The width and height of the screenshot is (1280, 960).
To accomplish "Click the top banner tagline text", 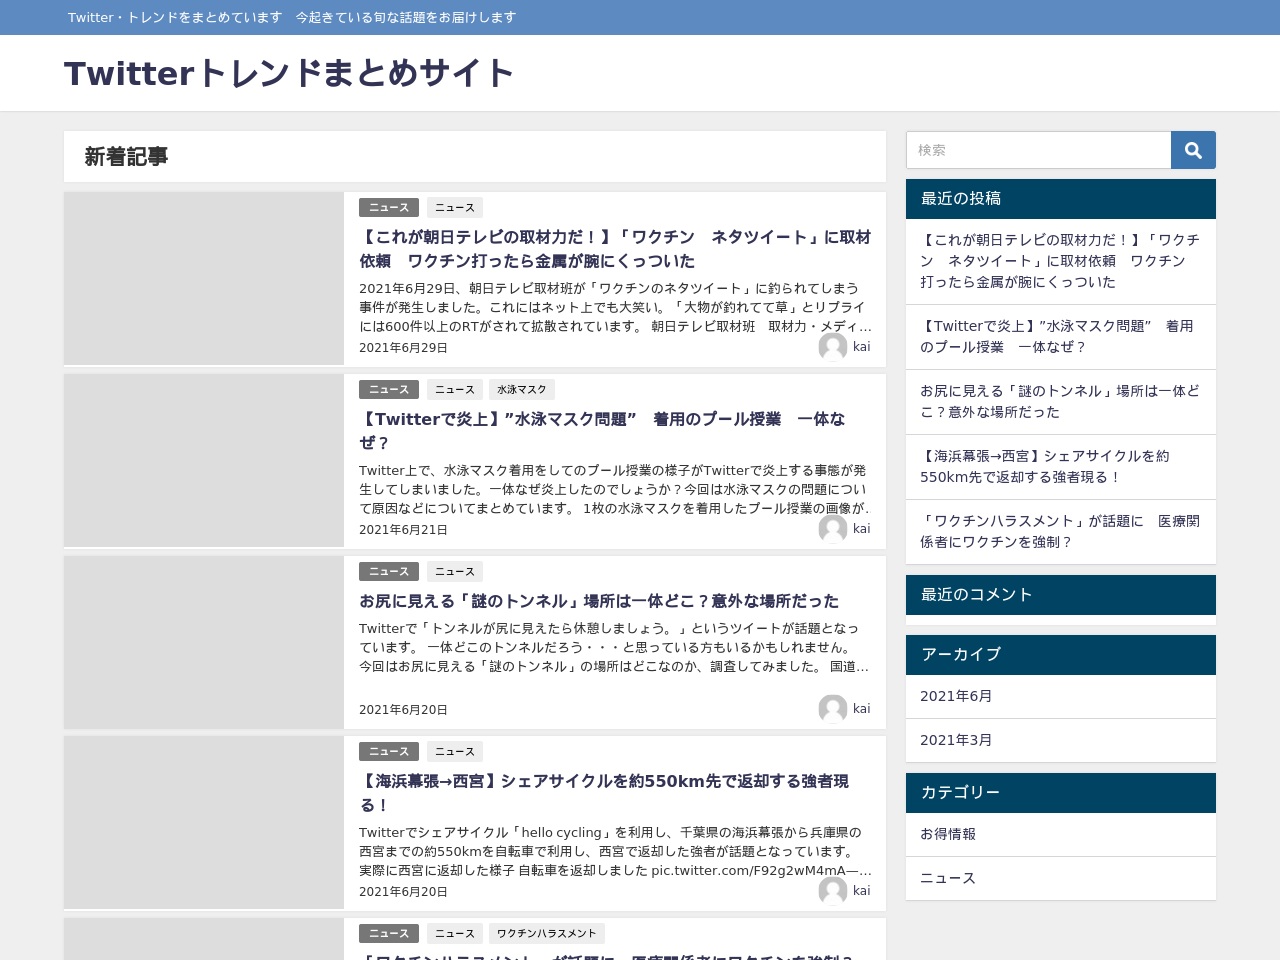I will pyautogui.click(x=292, y=18).
